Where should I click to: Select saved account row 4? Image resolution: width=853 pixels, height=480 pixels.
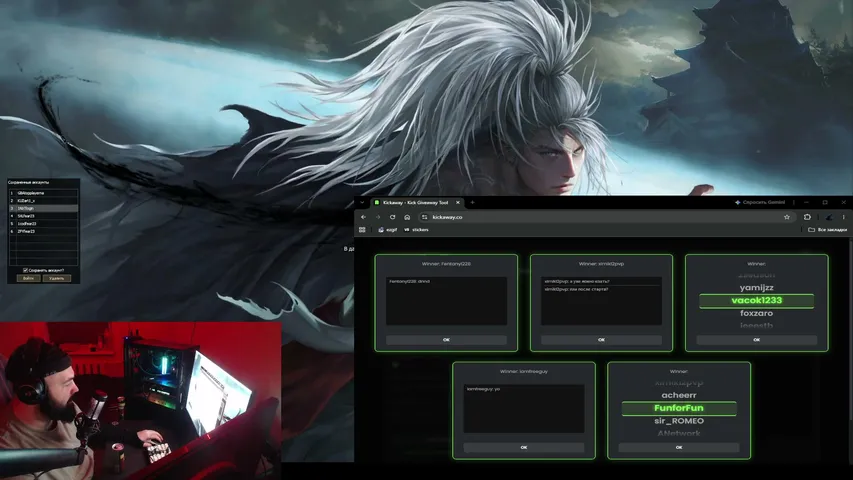[x=44, y=216]
